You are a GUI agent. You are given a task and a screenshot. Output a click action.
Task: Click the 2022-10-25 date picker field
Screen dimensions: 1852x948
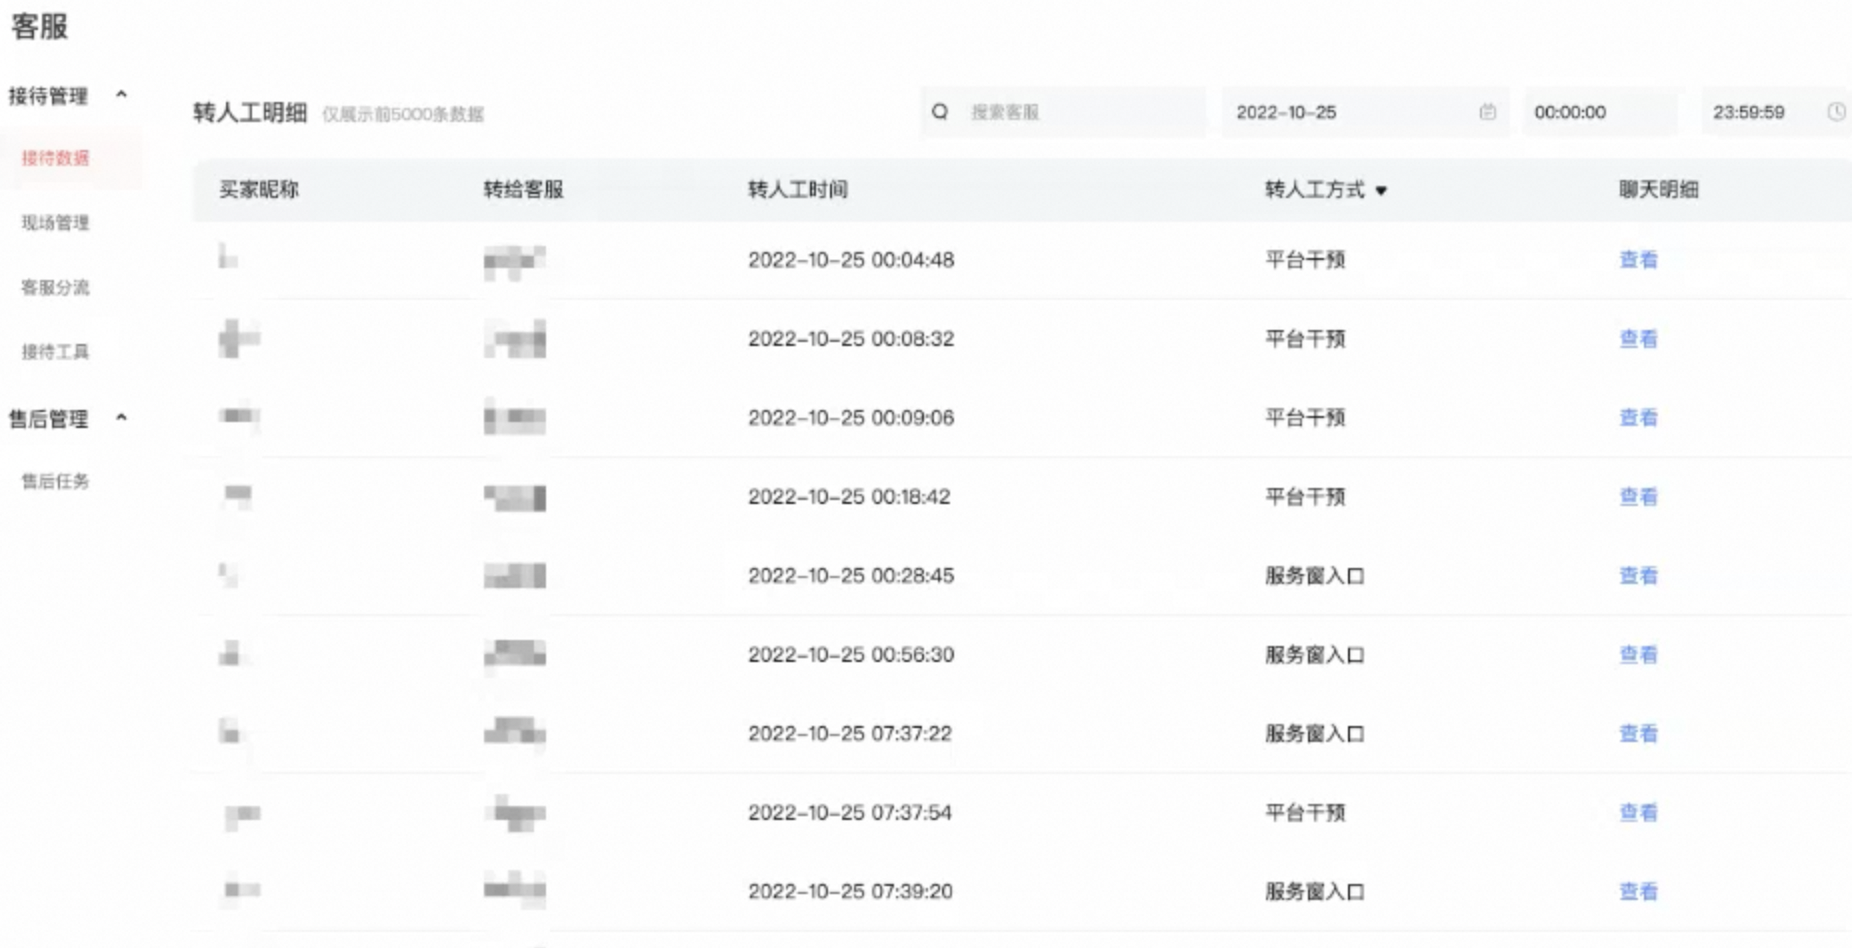coord(1365,112)
